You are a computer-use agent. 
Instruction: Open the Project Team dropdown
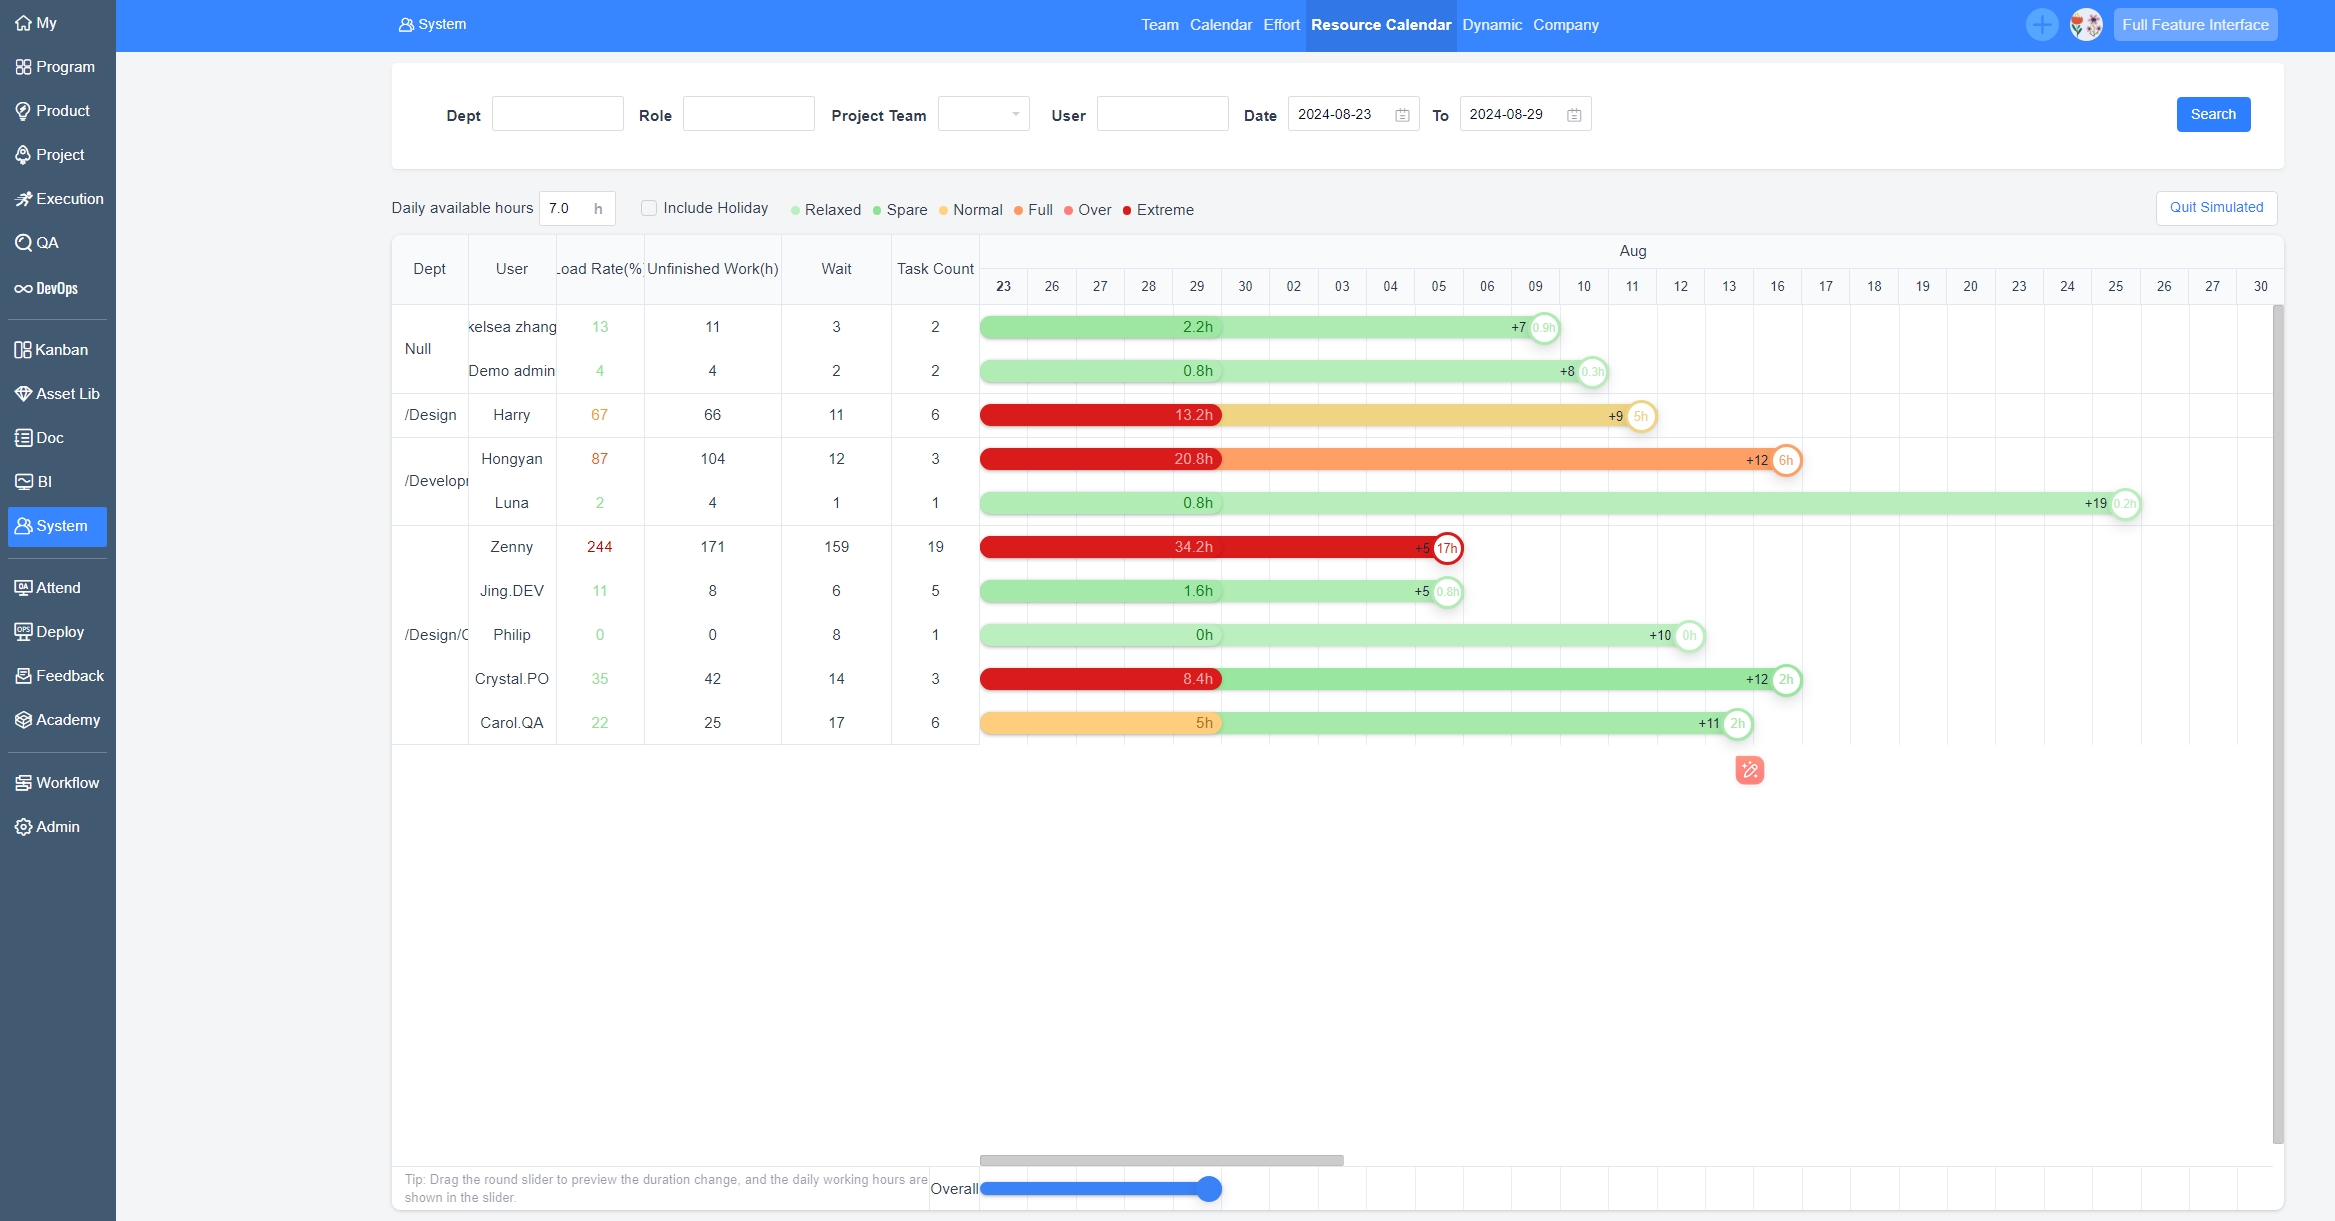[983, 114]
